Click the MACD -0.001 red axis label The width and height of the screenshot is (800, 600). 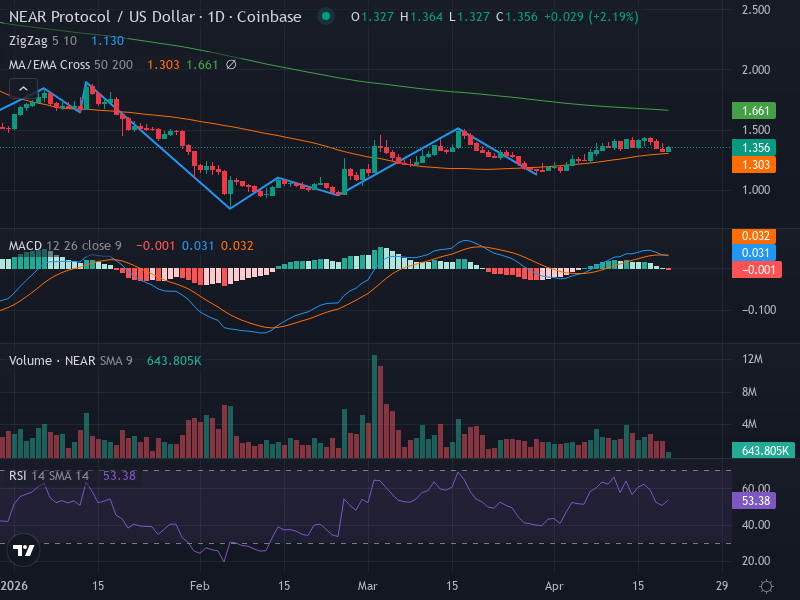click(757, 270)
